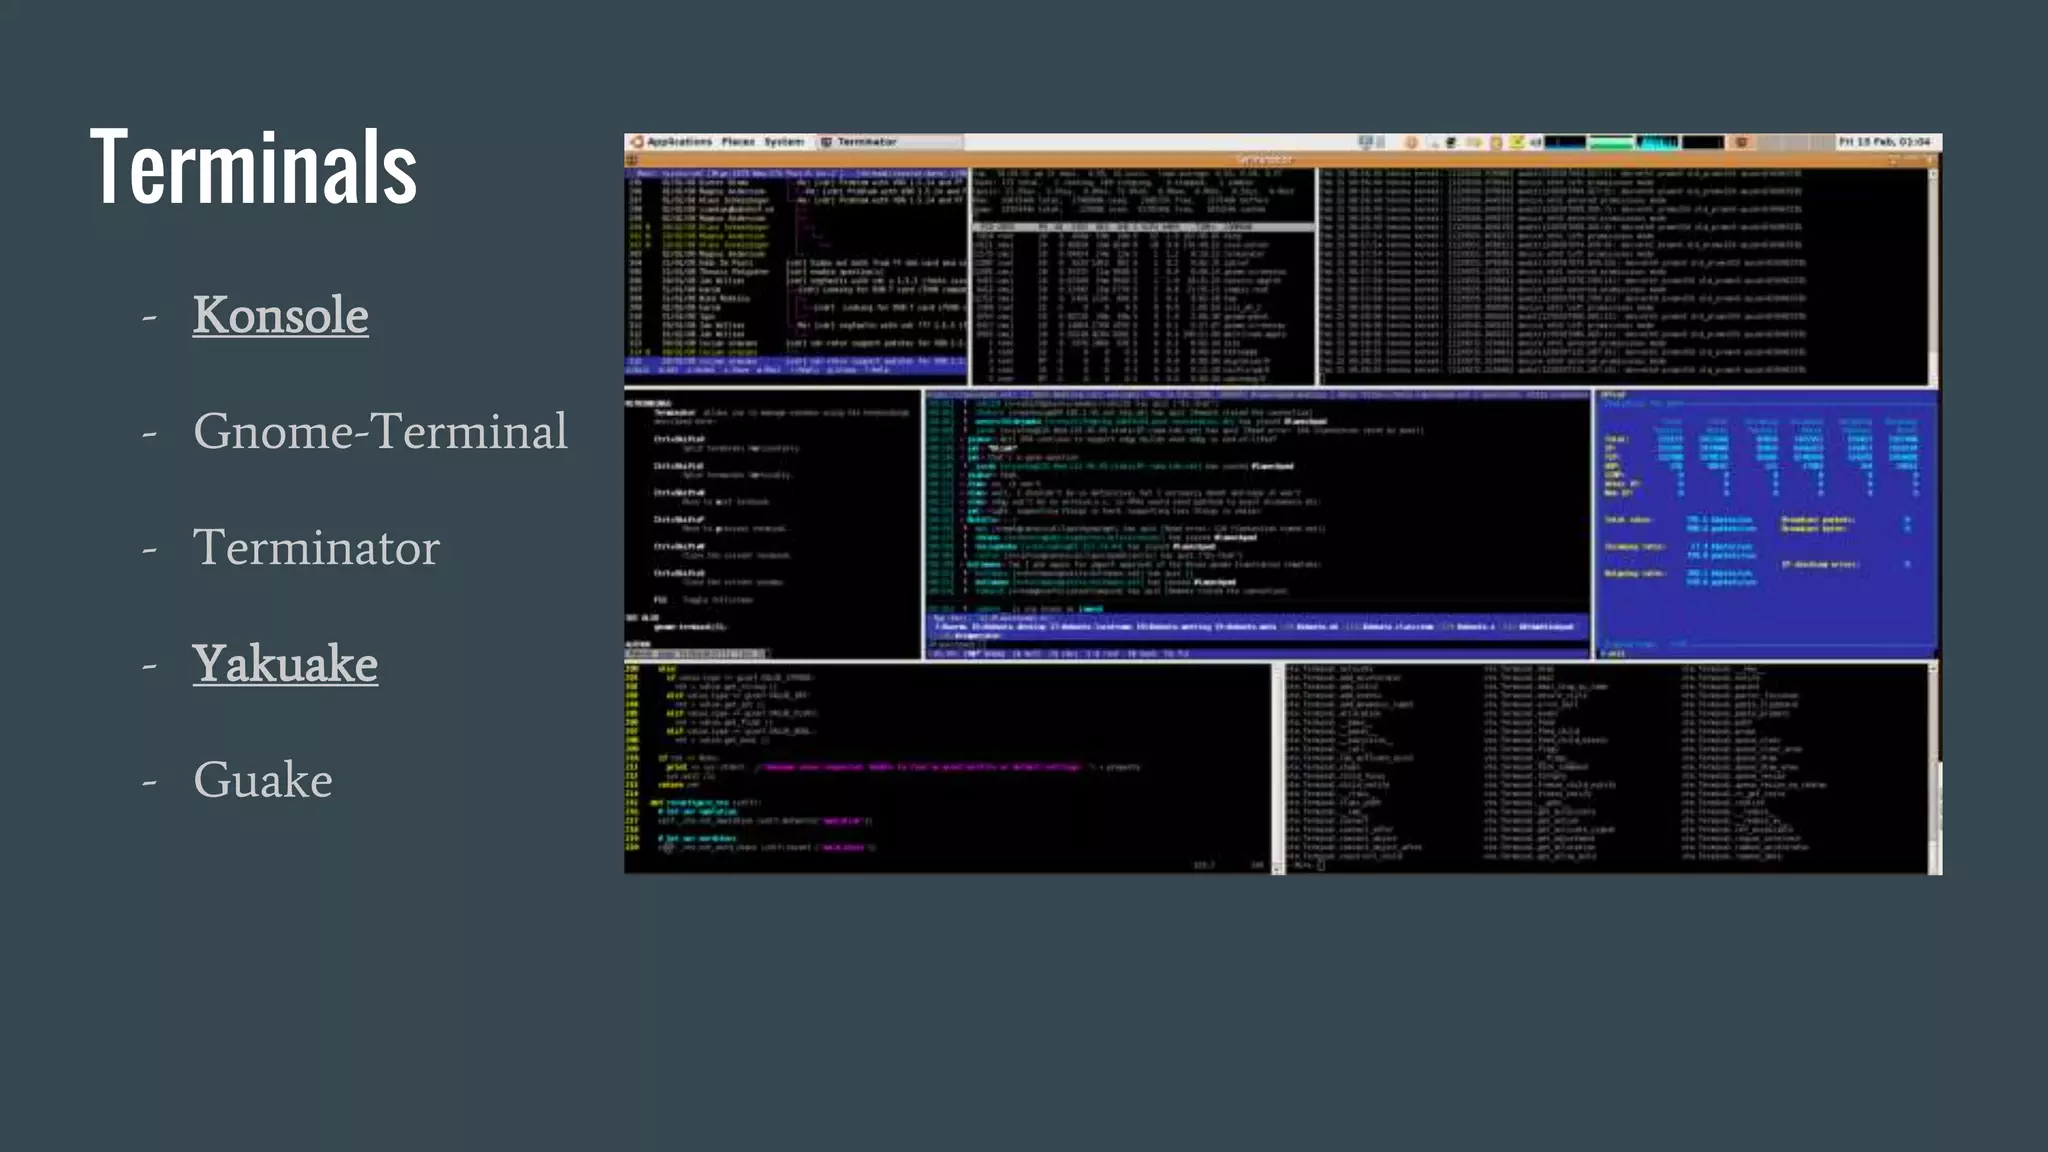This screenshot has width=2048, height=1152.
Task: Click the Ubuntu logo icon beside Applications
Action: click(x=636, y=142)
